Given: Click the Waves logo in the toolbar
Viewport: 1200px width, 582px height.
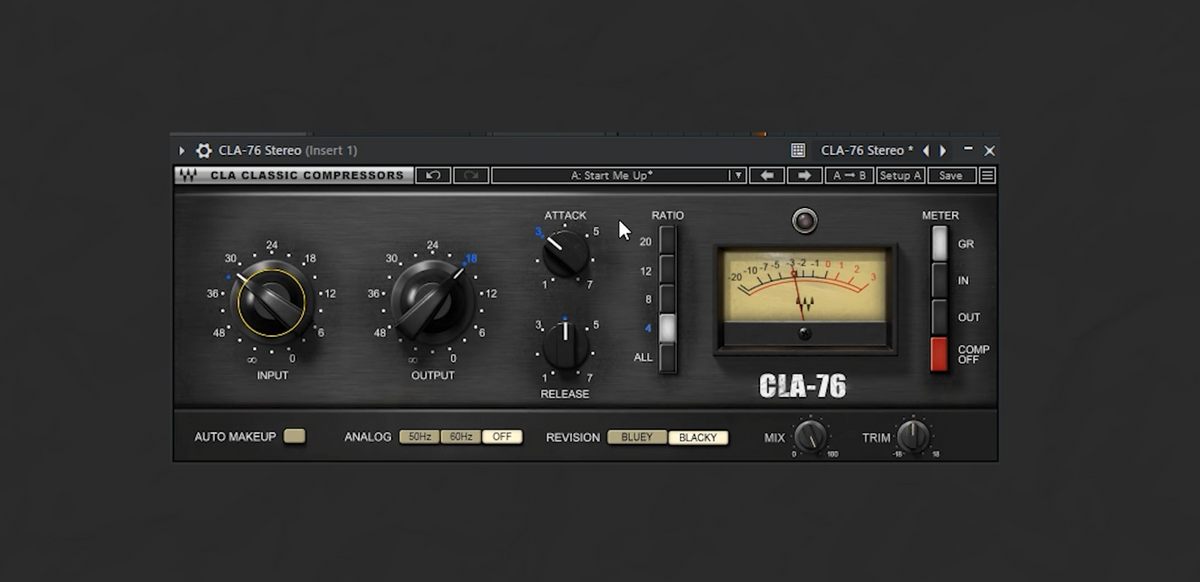Looking at the screenshot, I should [x=187, y=175].
